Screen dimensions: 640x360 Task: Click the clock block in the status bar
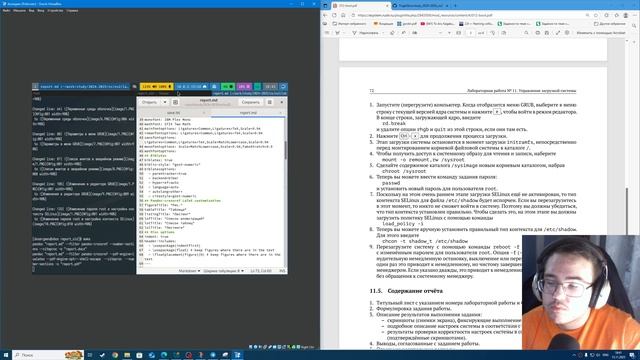[x=270, y=87]
